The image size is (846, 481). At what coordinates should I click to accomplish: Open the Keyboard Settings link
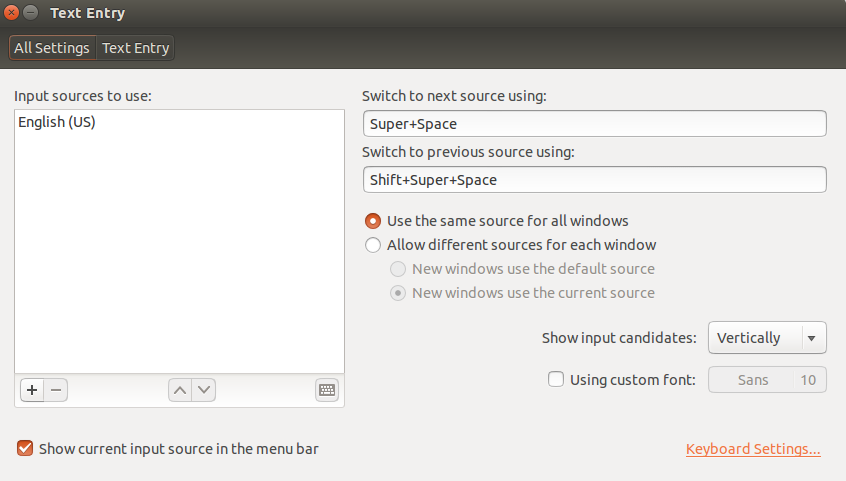[753, 450]
